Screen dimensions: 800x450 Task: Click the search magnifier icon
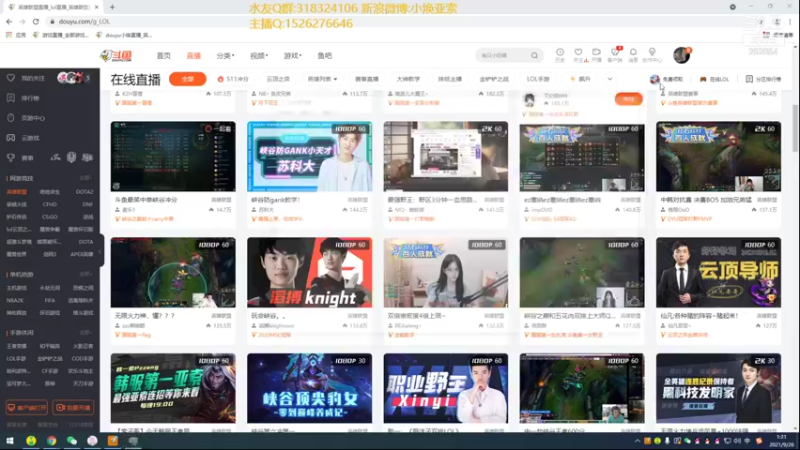click(534, 55)
